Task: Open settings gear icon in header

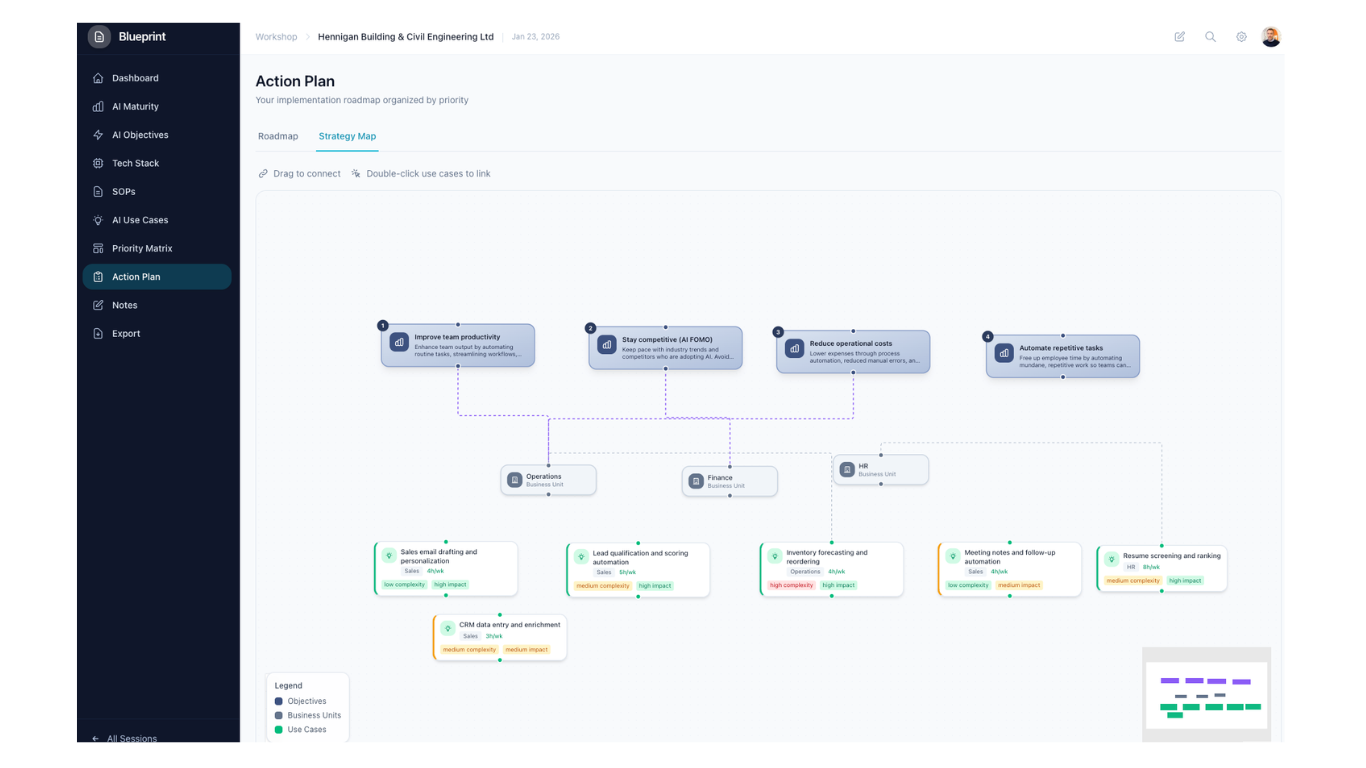Action: point(1241,37)
